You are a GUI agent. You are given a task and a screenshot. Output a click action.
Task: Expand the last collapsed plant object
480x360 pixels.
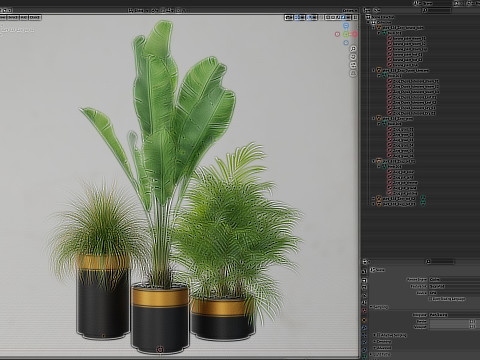[x=374, y=204]
